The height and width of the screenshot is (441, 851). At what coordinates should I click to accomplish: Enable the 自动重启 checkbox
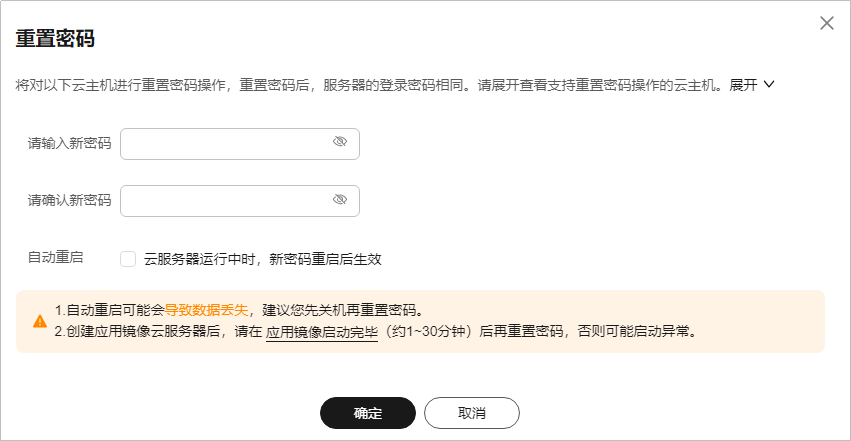[128, 259]
